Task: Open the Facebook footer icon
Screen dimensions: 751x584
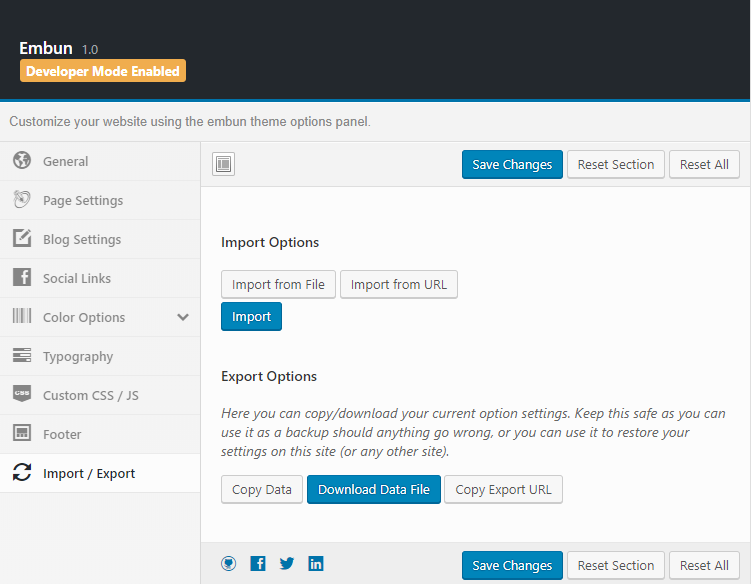Action: point(258,563)
